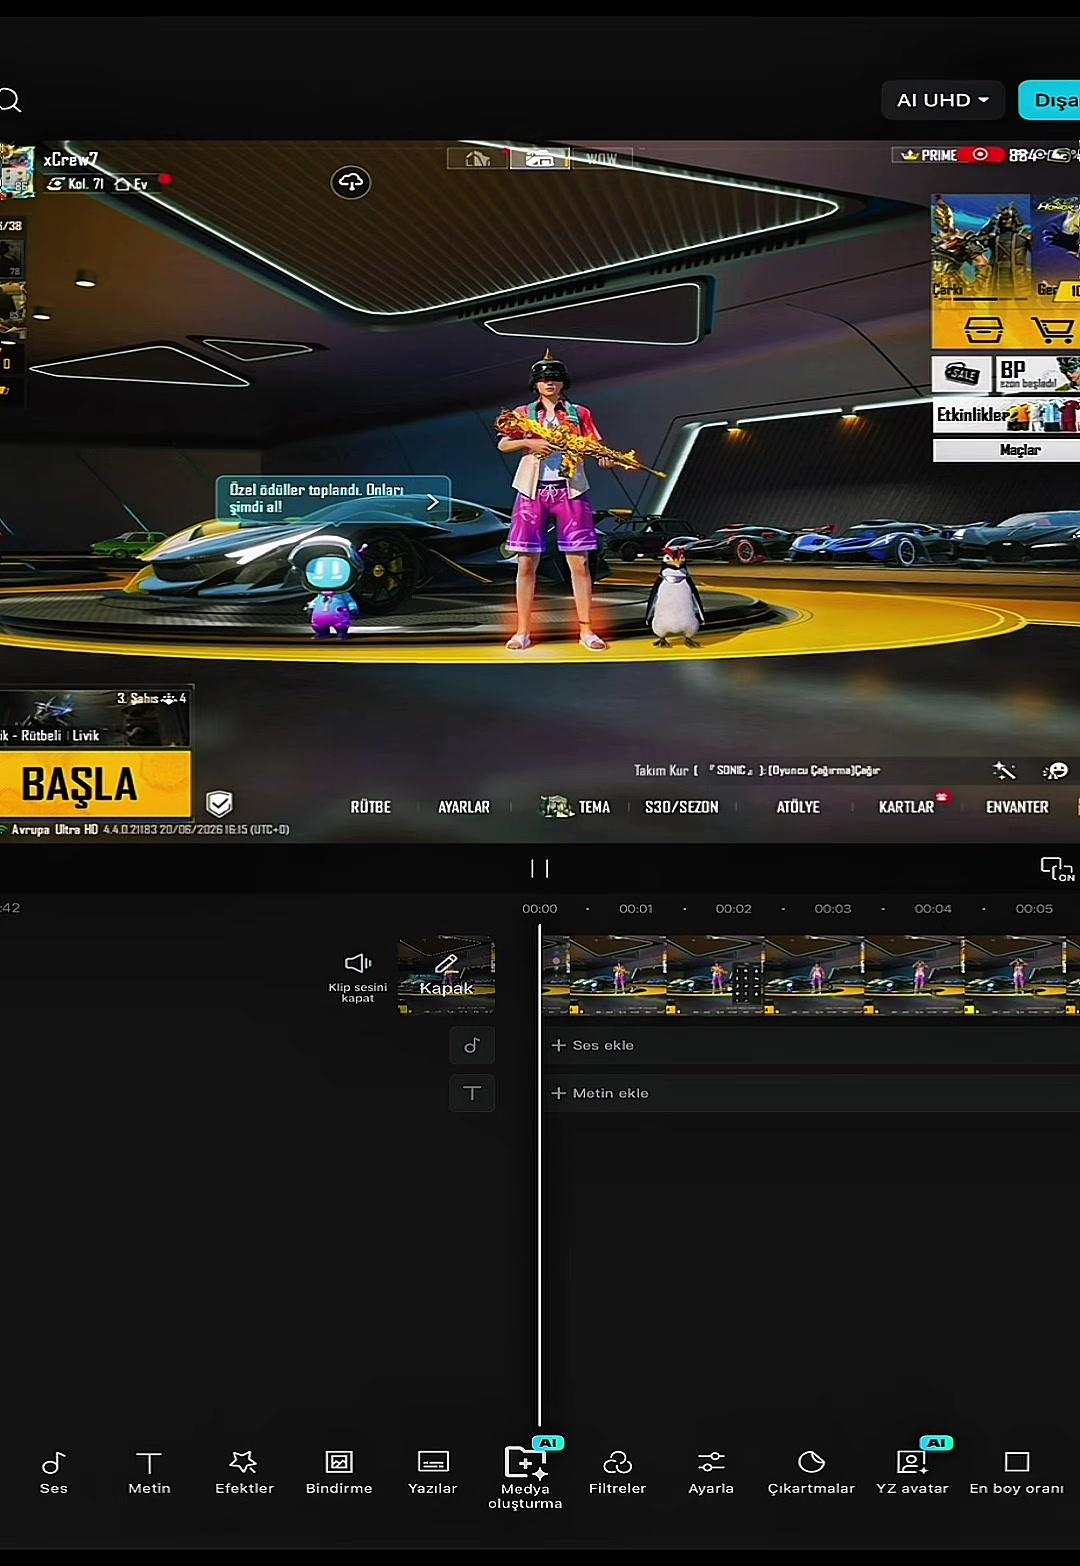This screenshot has height=1566, width=1080.
Task: Open the Filtreler filters tool
Action: (617, 1473)
